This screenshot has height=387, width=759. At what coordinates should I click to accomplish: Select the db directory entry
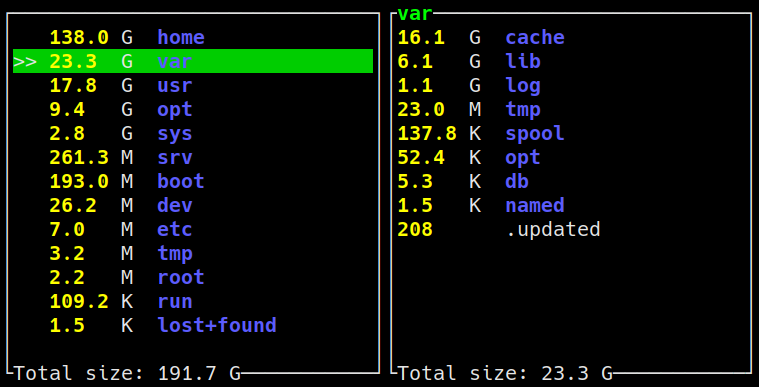point(571,181)
